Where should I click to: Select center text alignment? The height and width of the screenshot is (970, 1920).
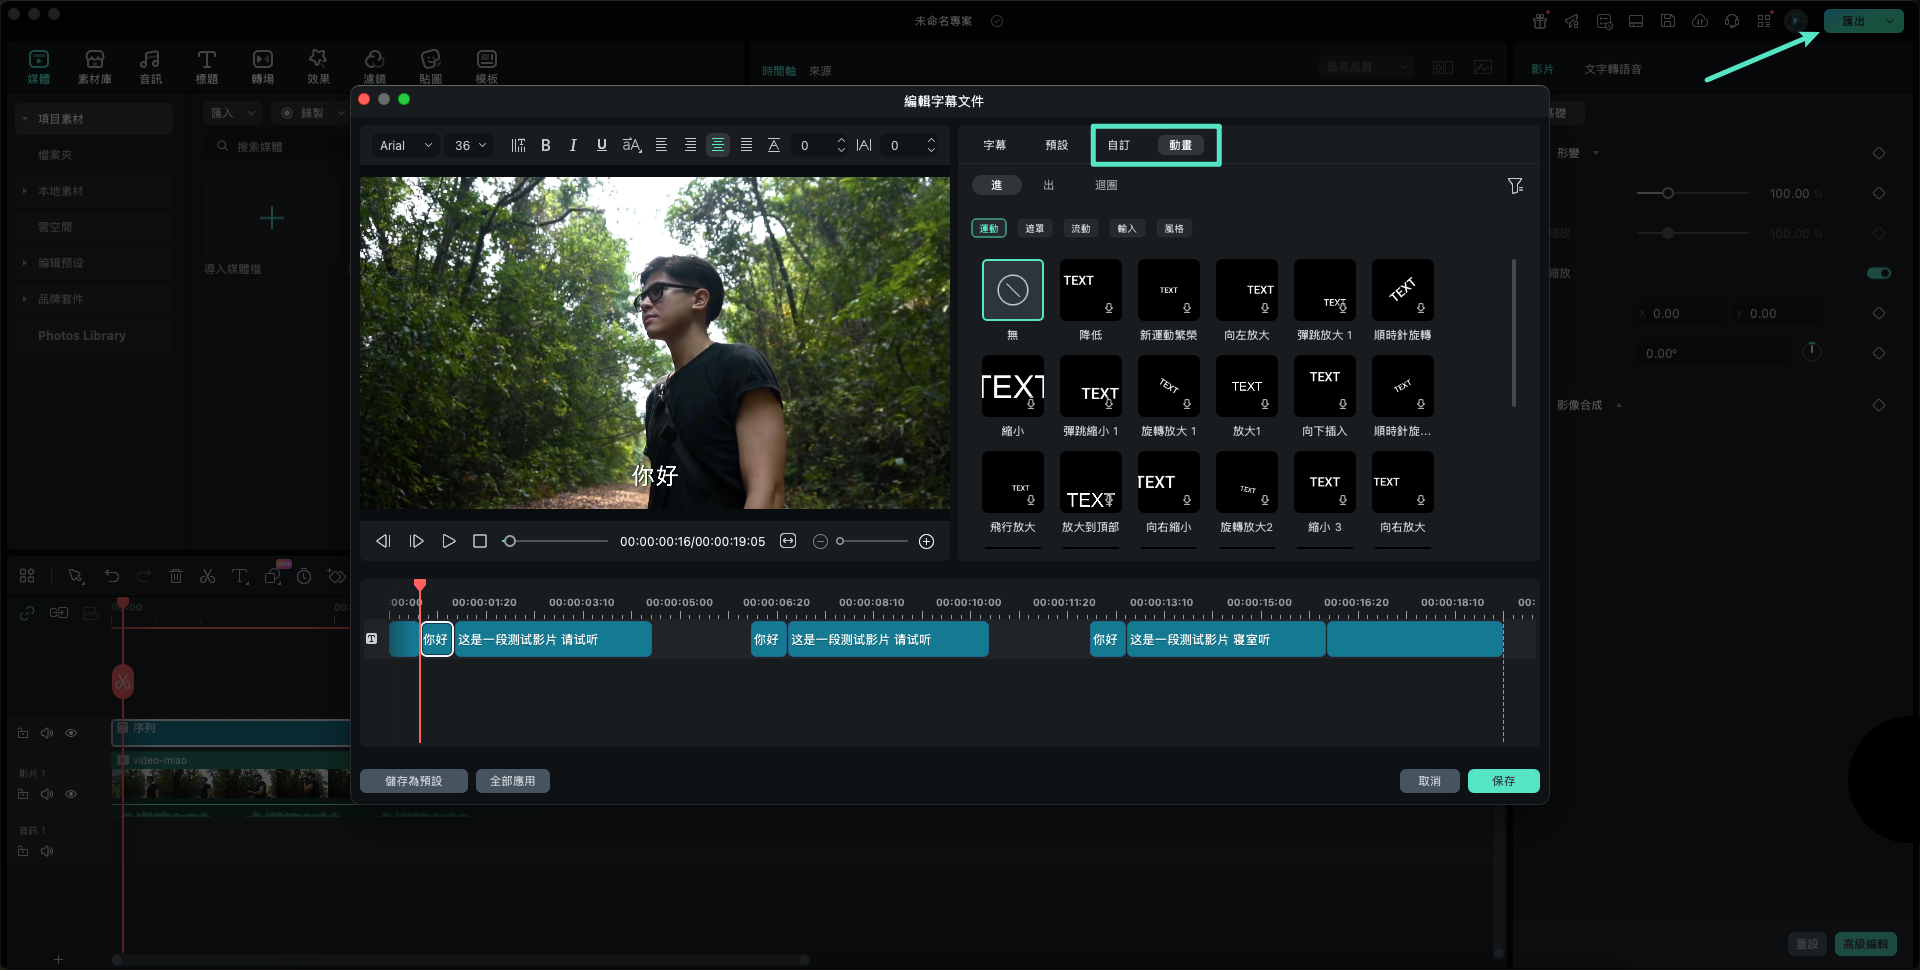tap(718, 145)
